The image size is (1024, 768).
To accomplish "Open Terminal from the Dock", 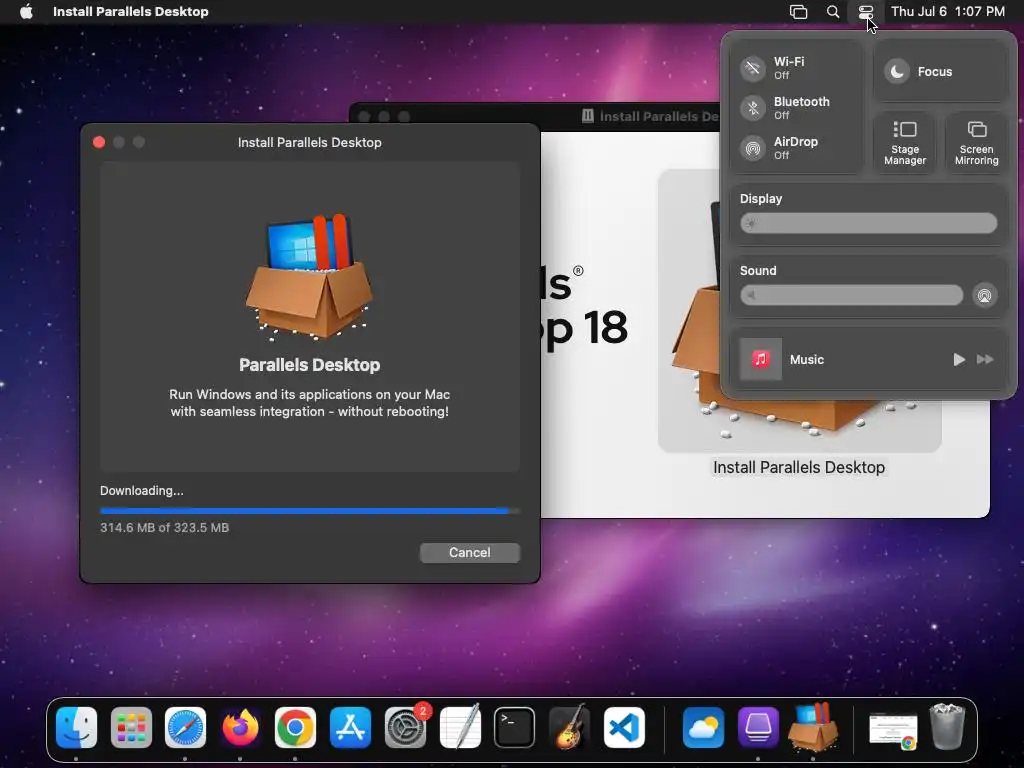I will tap(515, 728).
